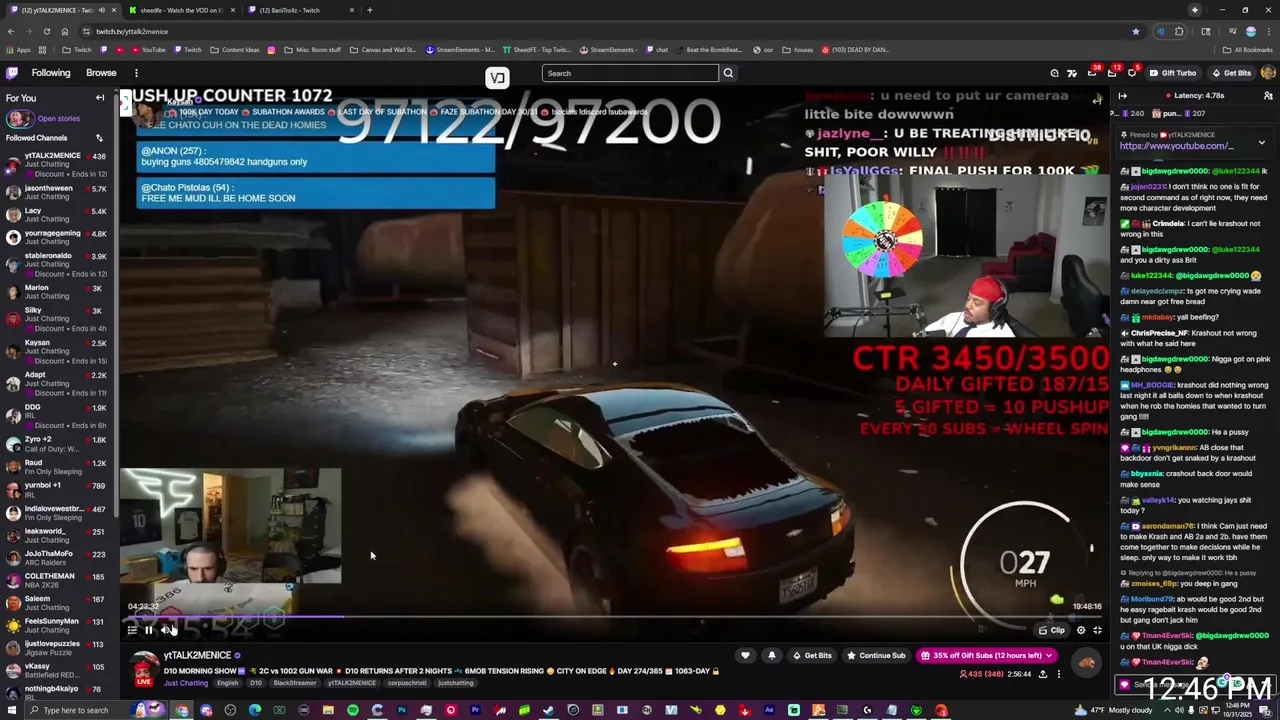1280x720 pixels.
Task: Click the twitch.tv address bar
Action: (600, 31)
